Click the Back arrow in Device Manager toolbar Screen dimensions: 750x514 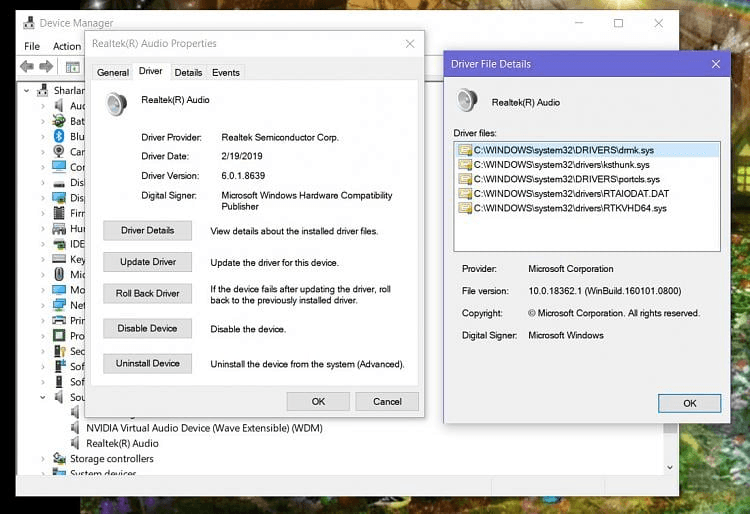point(27,66)
